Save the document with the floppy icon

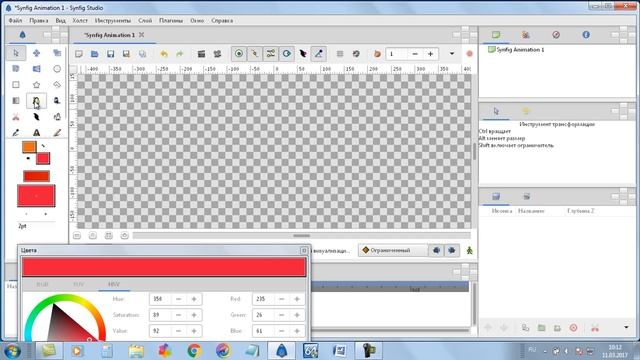pos(110,54)
